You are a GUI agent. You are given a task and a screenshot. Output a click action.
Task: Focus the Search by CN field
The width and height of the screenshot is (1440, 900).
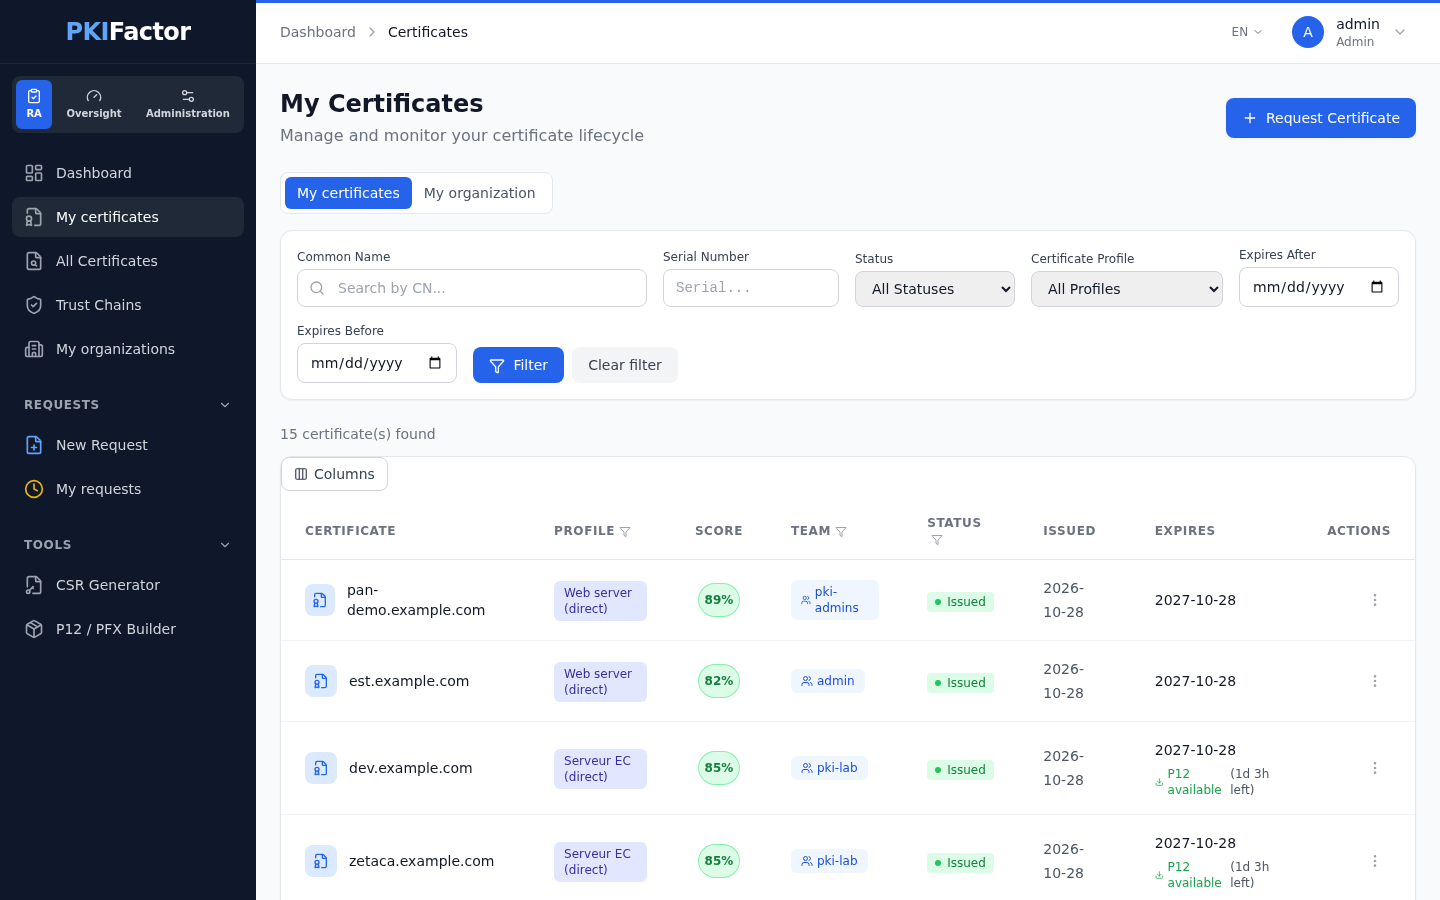click(x=472, y=288)
